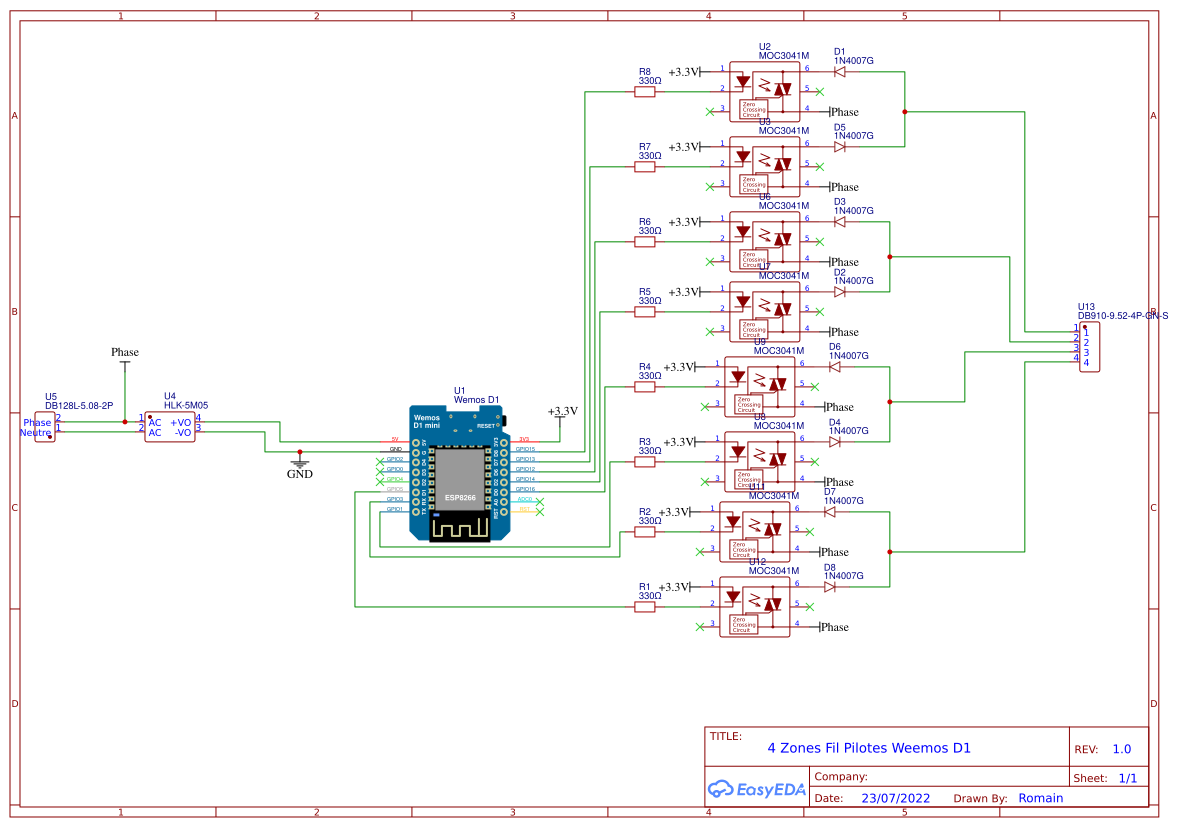Image resolution: width=1179 pixels, height=827 pixels.
Task: Select the HLK-5M05 power module symbol
Action: (x=170, y=427)
